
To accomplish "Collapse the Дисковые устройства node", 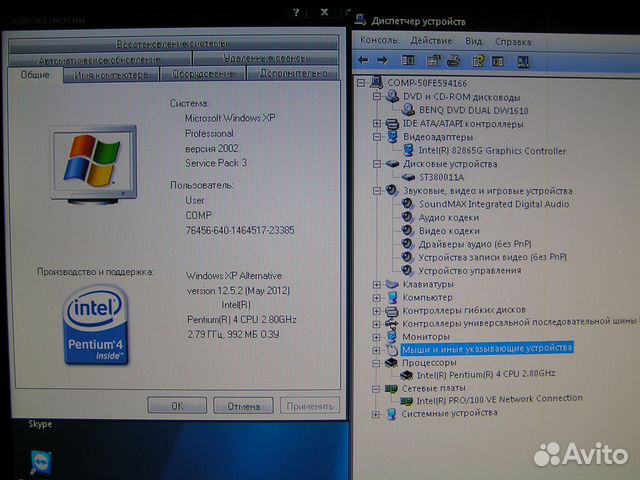I will pyautogui.click(x=377, y=164).
